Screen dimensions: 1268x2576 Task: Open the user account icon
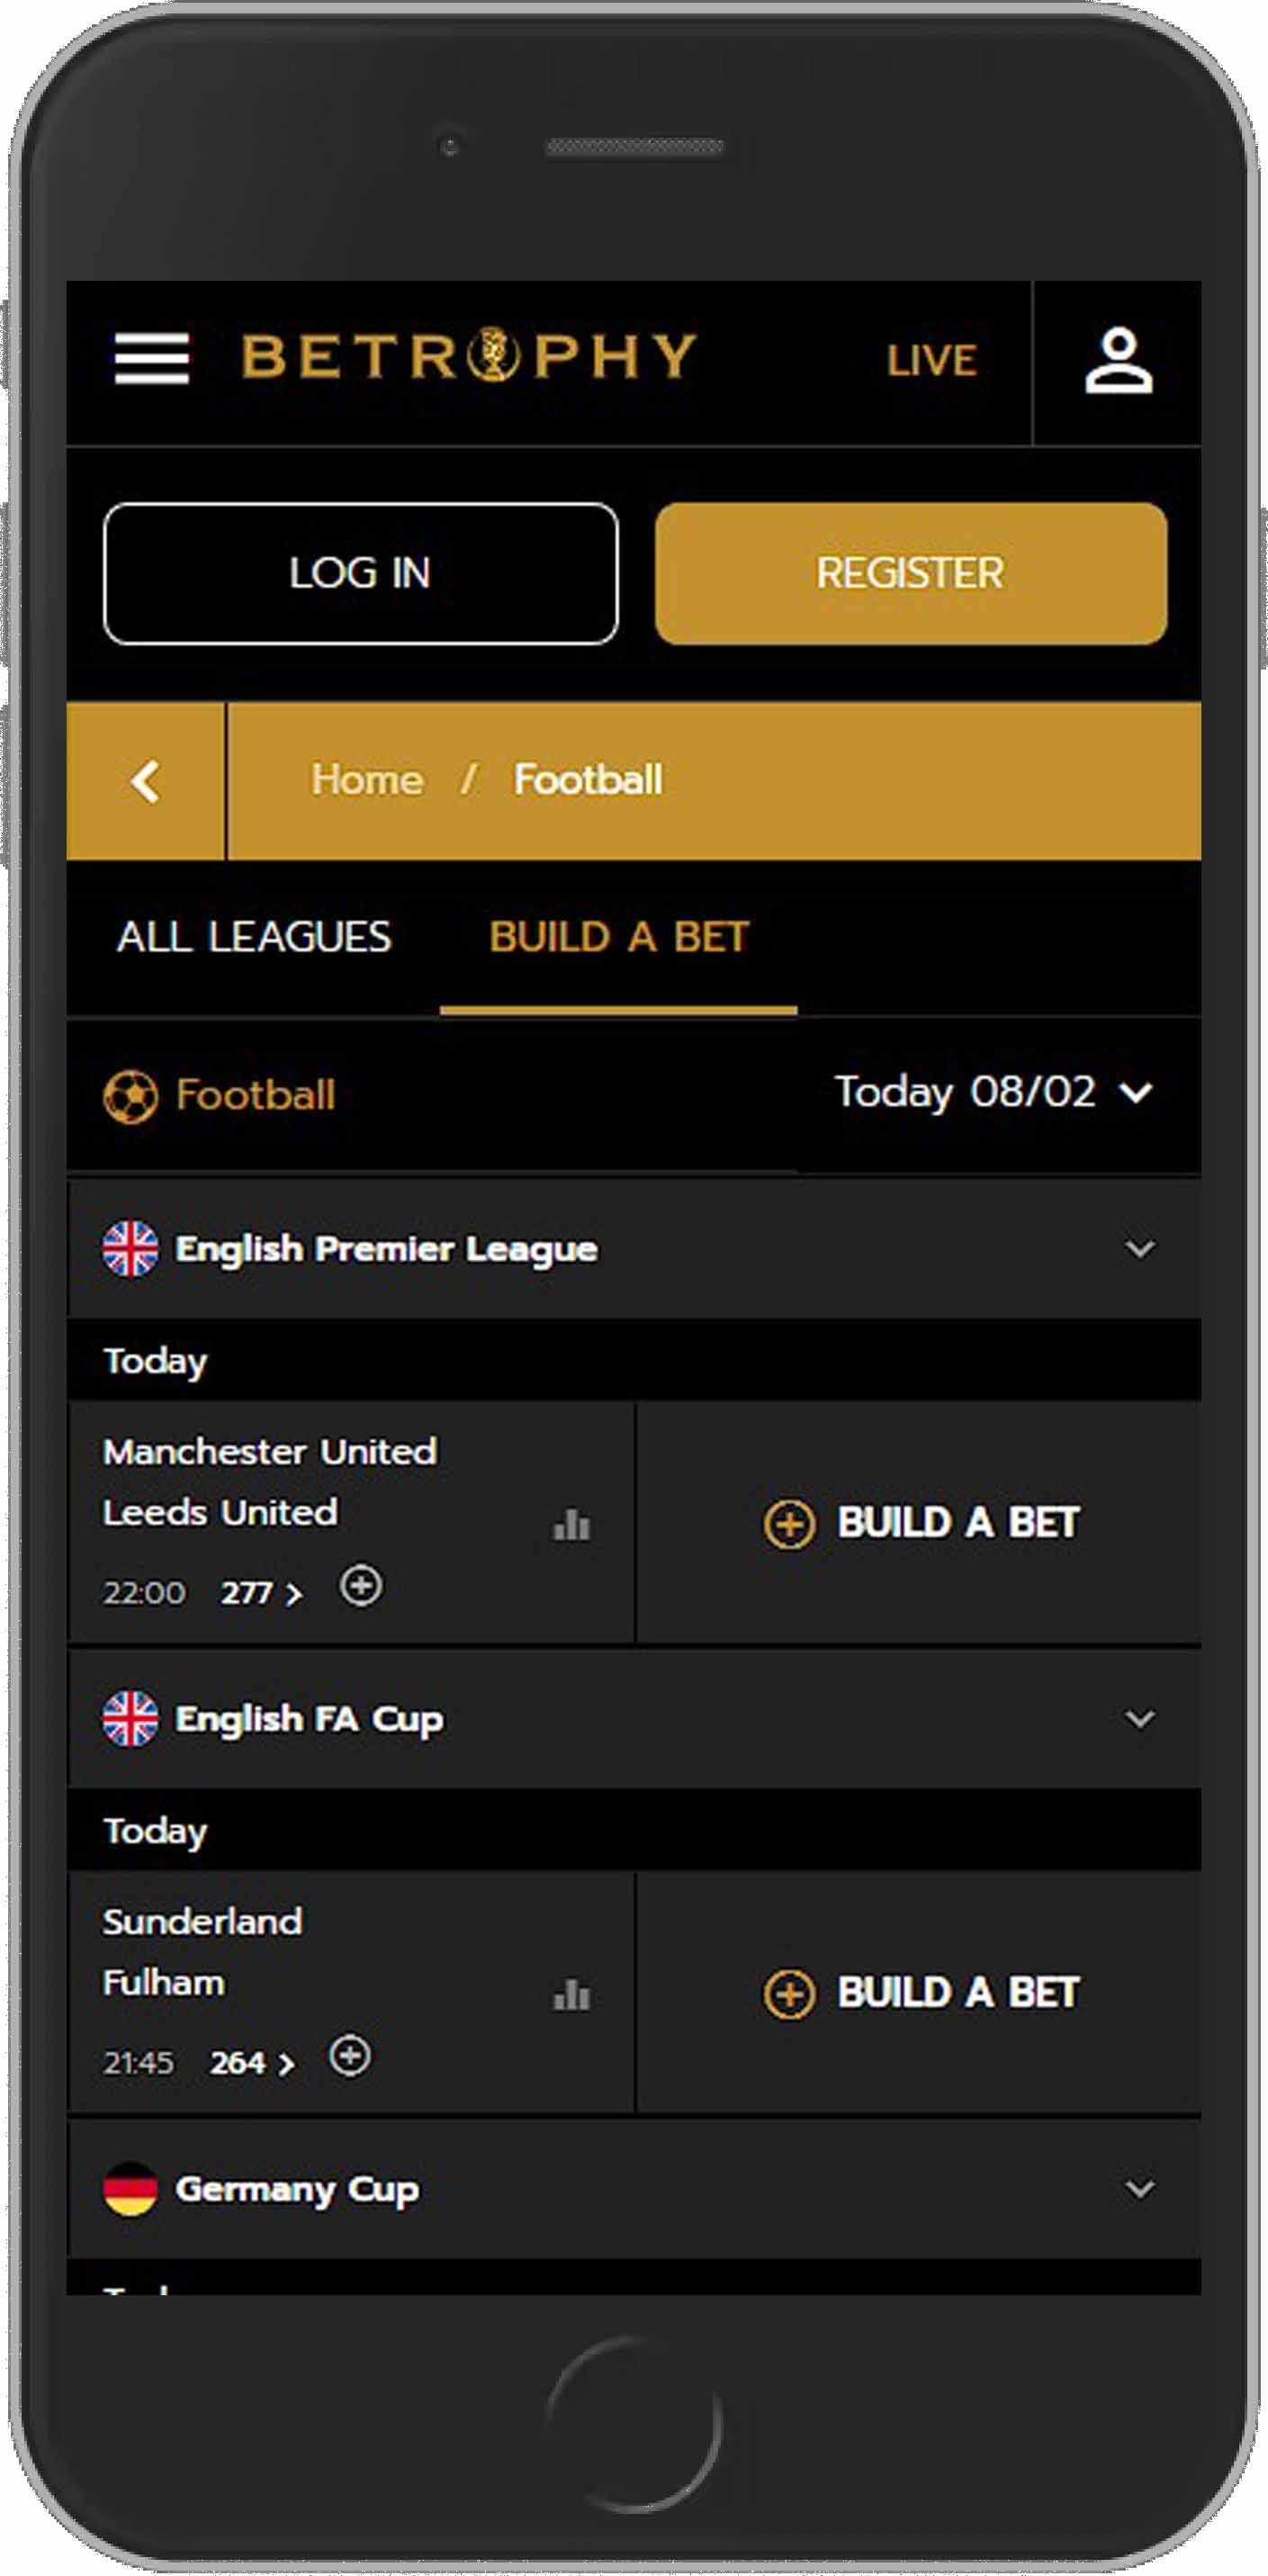[x=1118, y=361]
